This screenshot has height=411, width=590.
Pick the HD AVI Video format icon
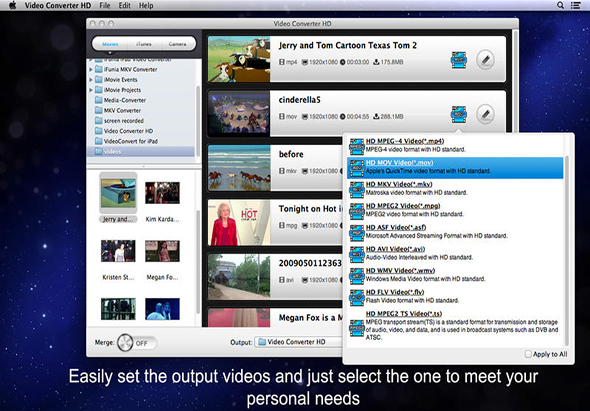[356, 254]
